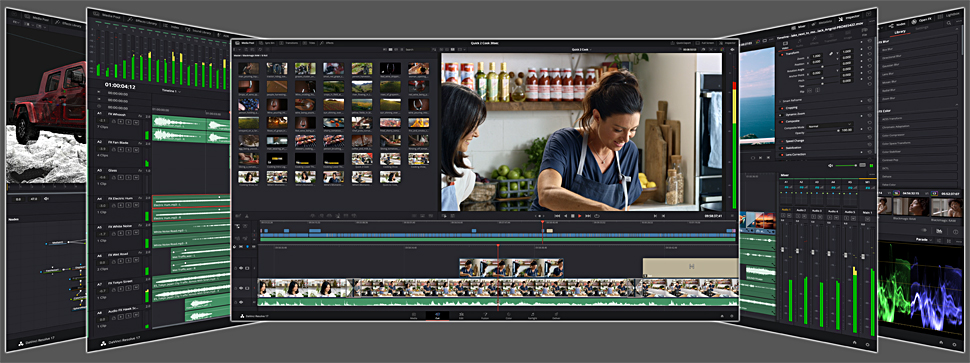Open the Quick 2 Cook timeline dropdown
Image resolution: width=970 pixels, height=363 pixels.
click(x=582, y=49)
